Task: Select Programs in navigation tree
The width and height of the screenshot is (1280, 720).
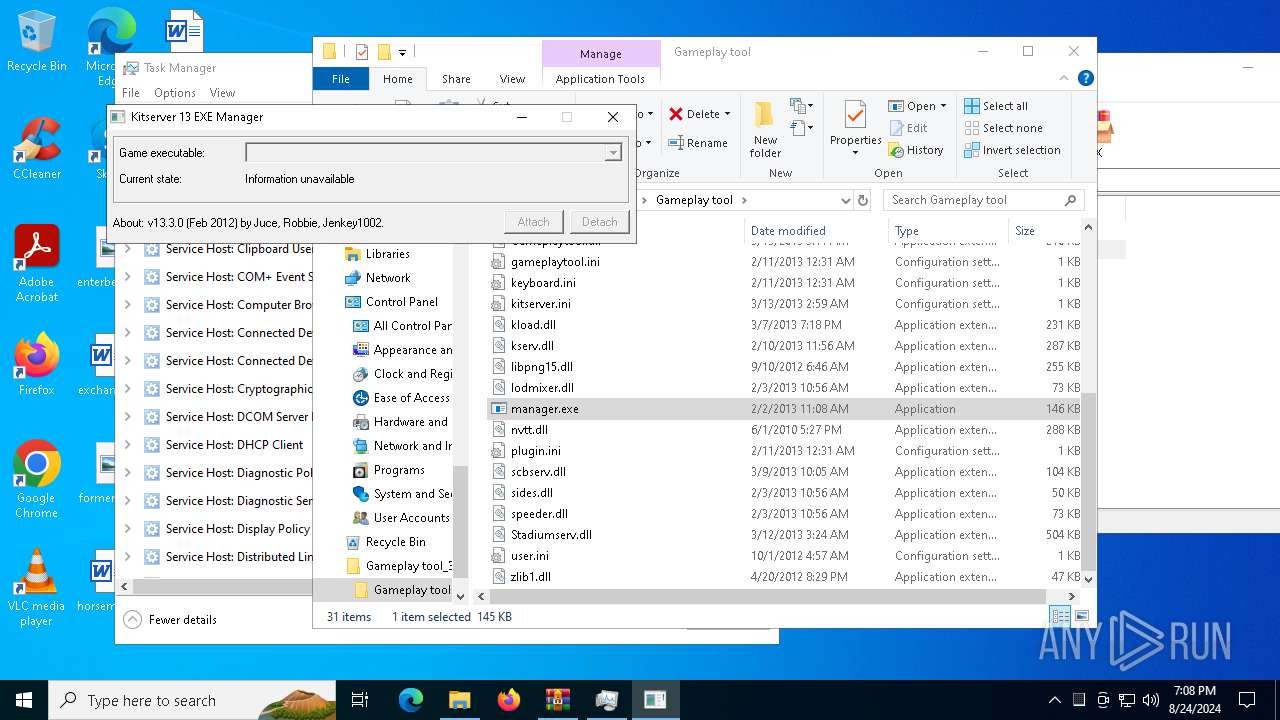Action: 399,470
